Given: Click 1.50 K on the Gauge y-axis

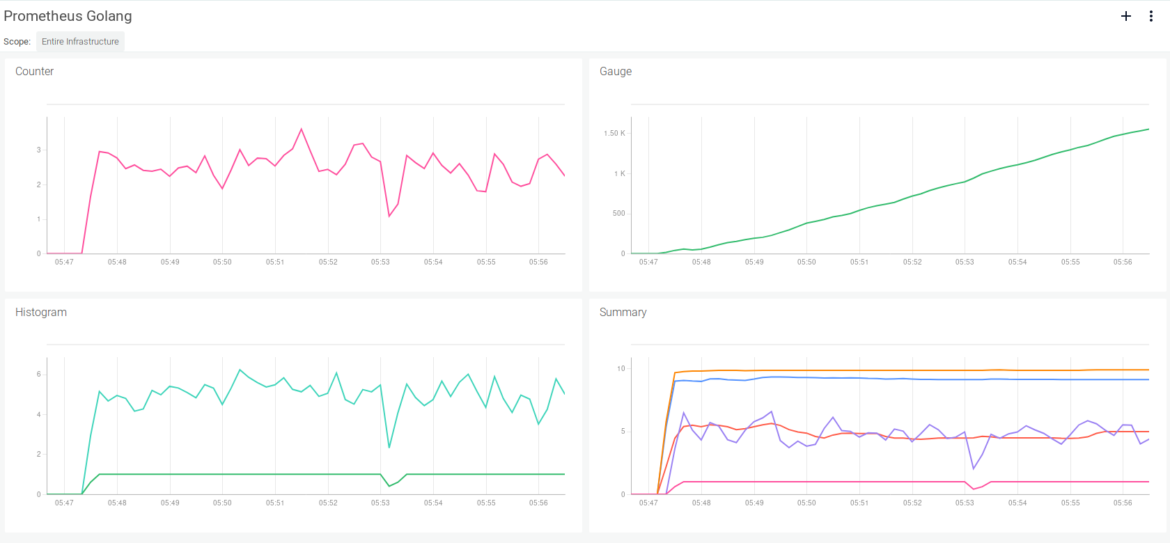Looking at the screenshot, I should [x=614, y=134].
